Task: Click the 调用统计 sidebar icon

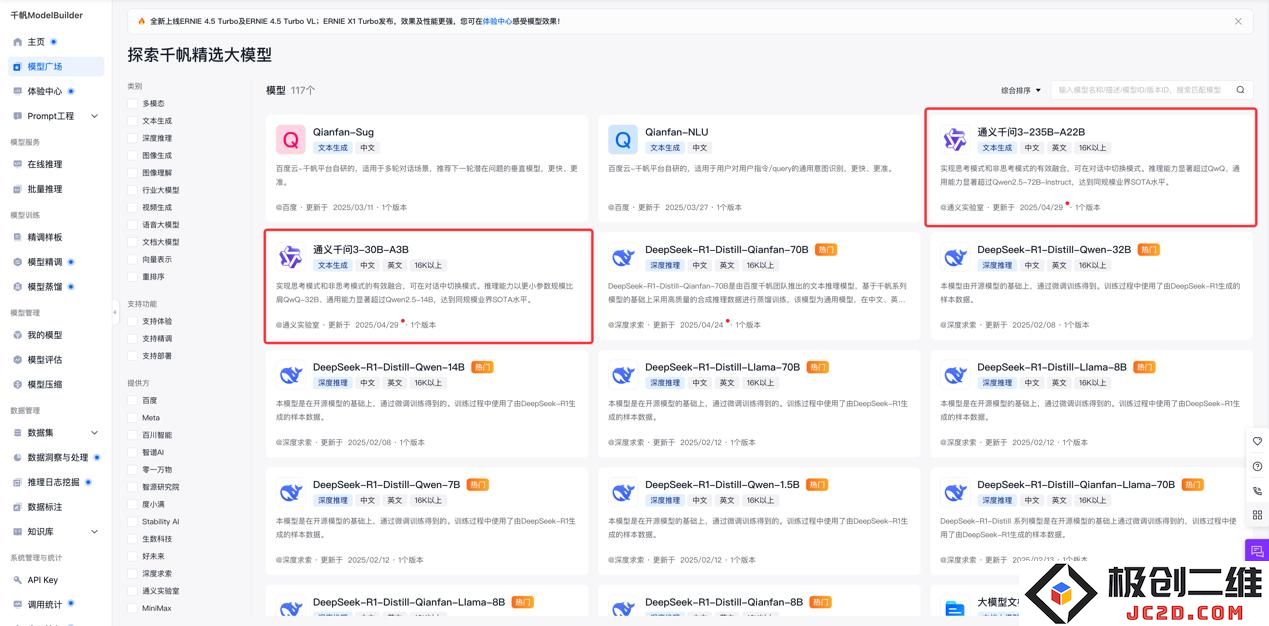Action: coord(17,604)
